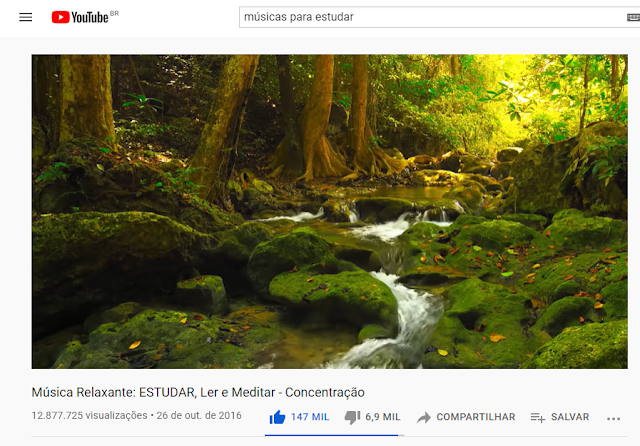Screen dimensions: 640x446
Task: Click the 12.877.725 visualizações count
Action: (x=89, y=415)
